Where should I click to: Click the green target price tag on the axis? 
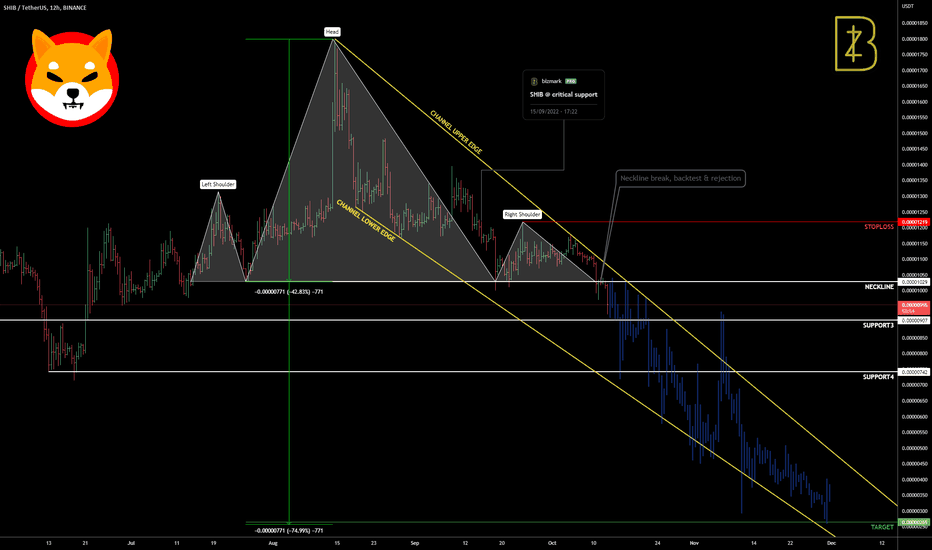click(x=914, y=523)
